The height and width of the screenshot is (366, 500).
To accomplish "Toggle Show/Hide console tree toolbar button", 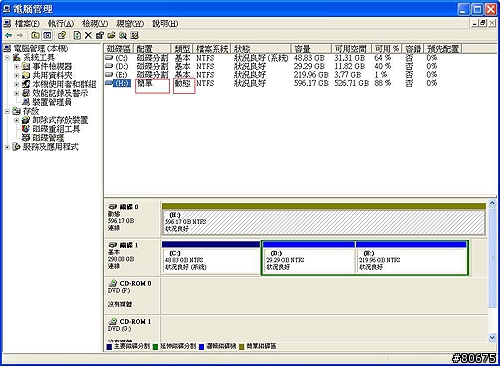I will 47,35.
